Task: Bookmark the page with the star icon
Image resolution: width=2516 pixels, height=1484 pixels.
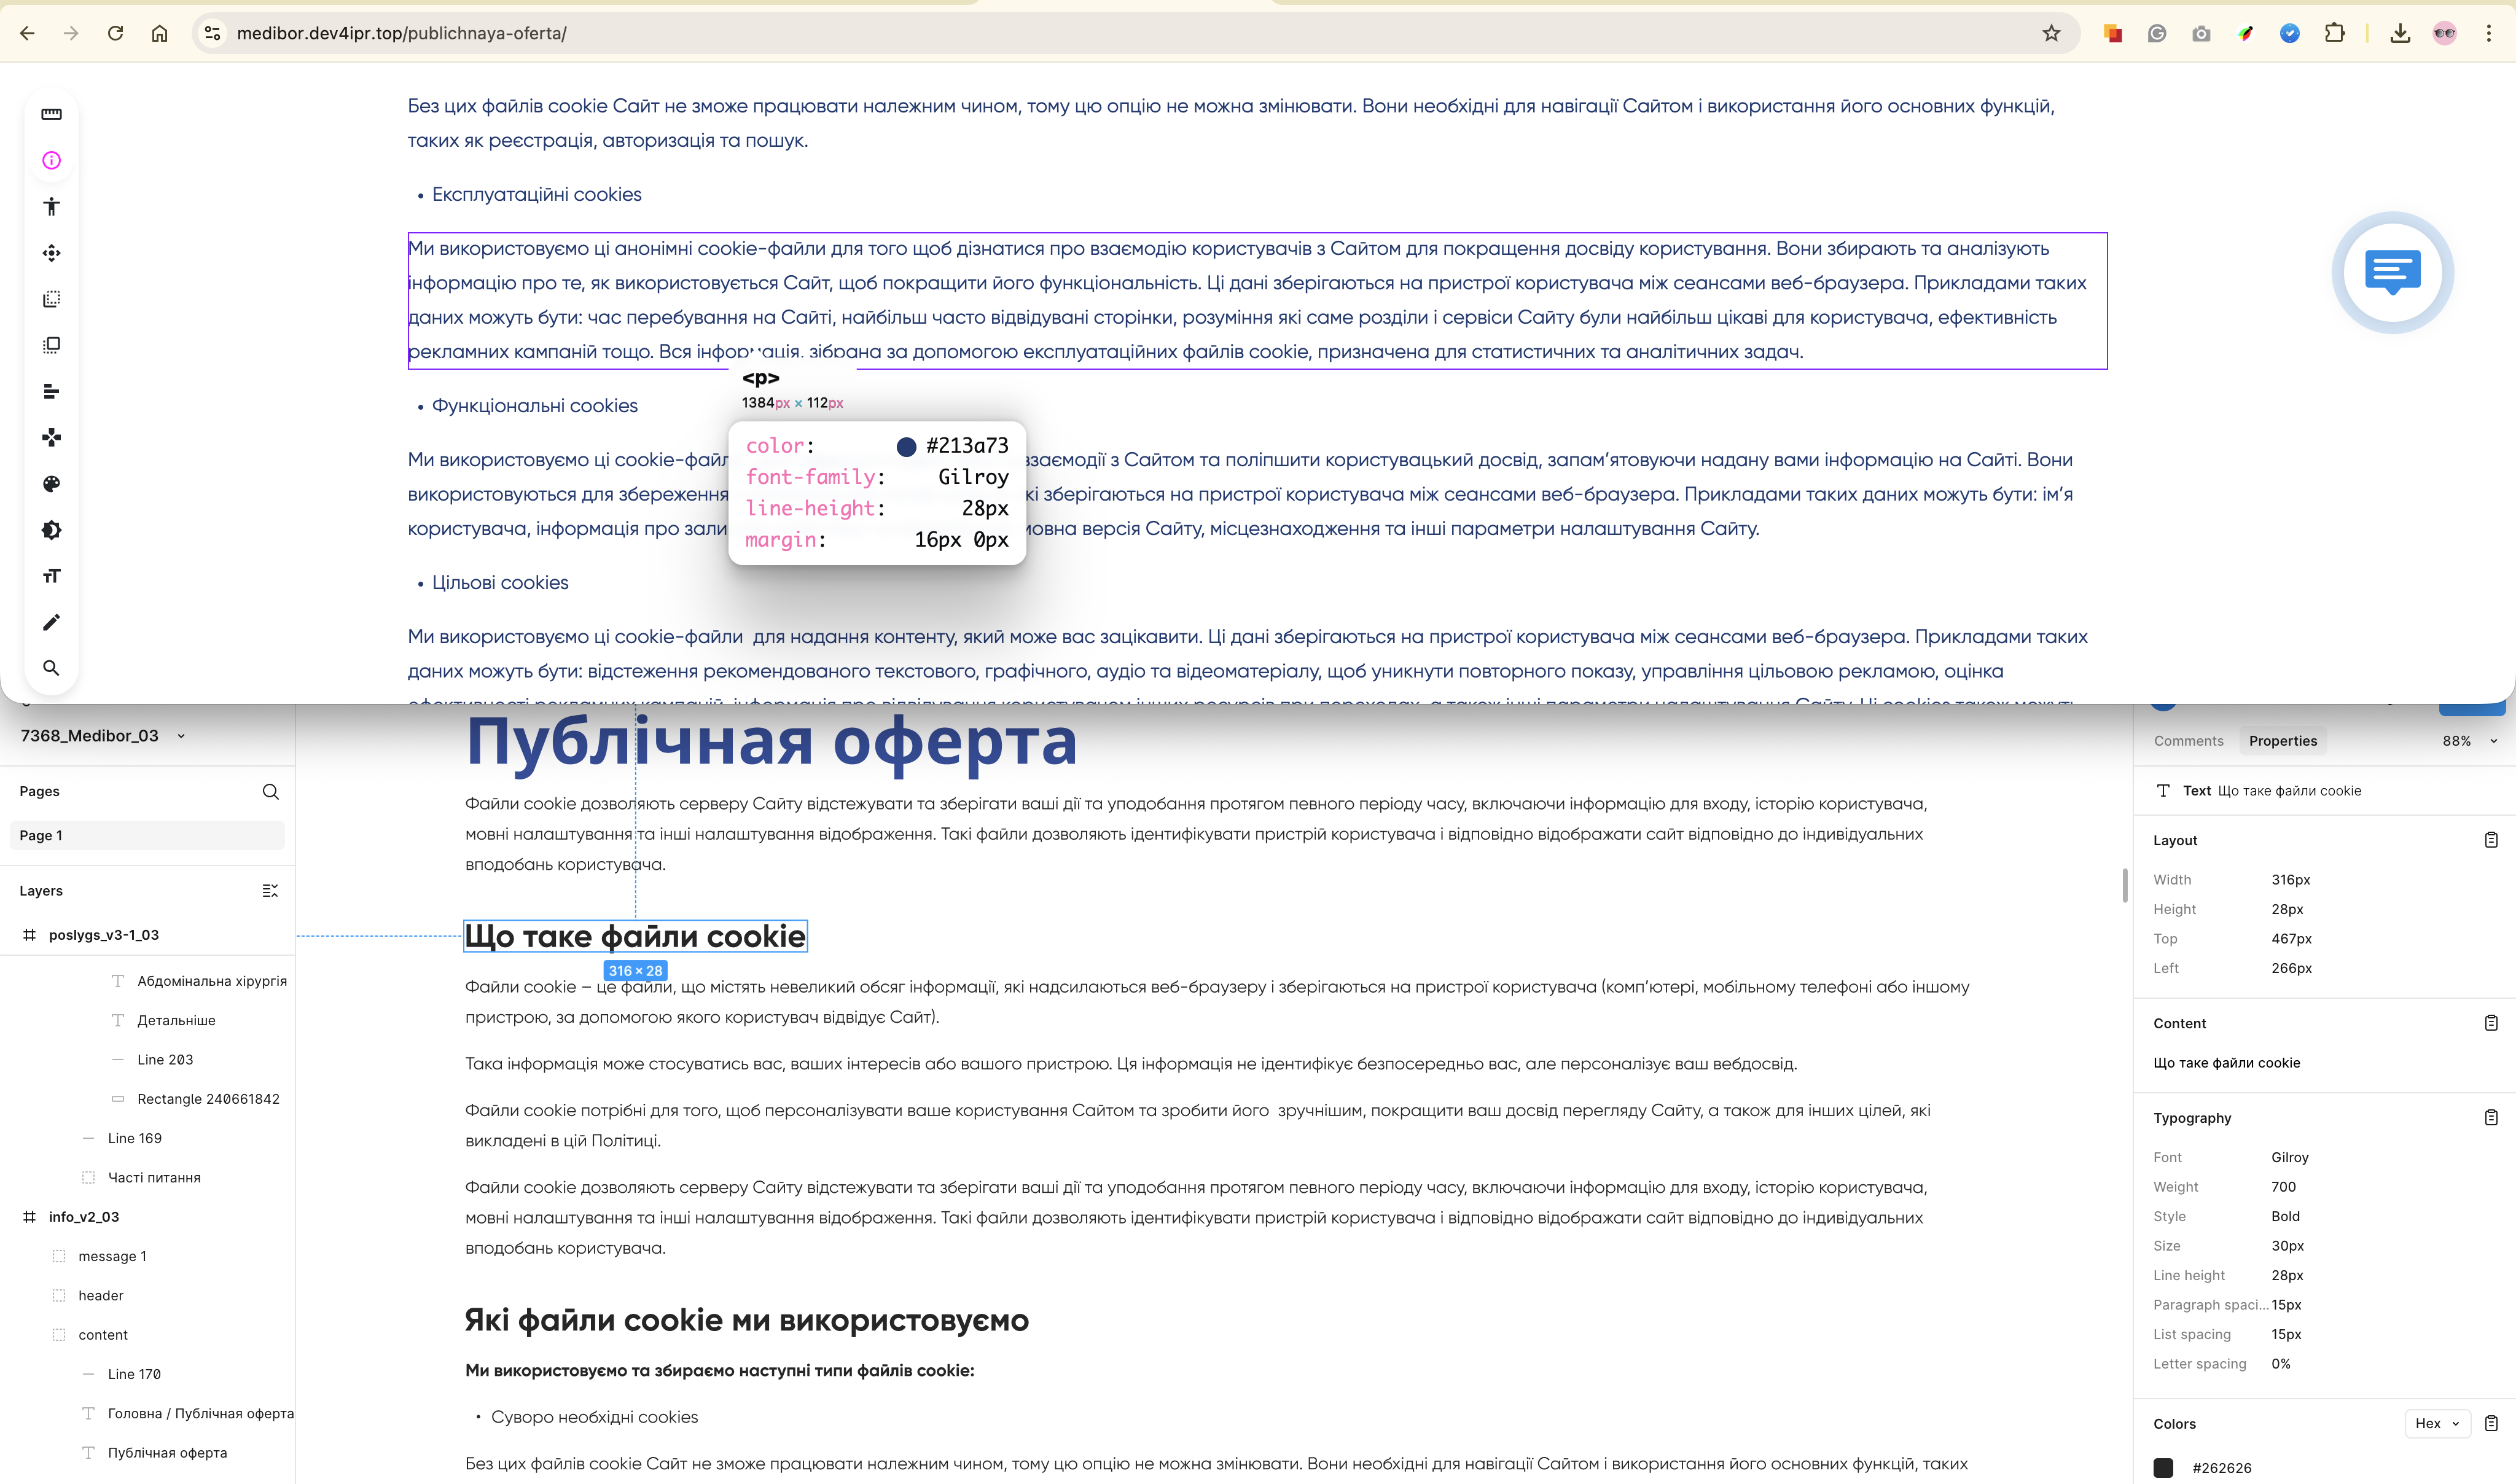Action: [2051, 33]
